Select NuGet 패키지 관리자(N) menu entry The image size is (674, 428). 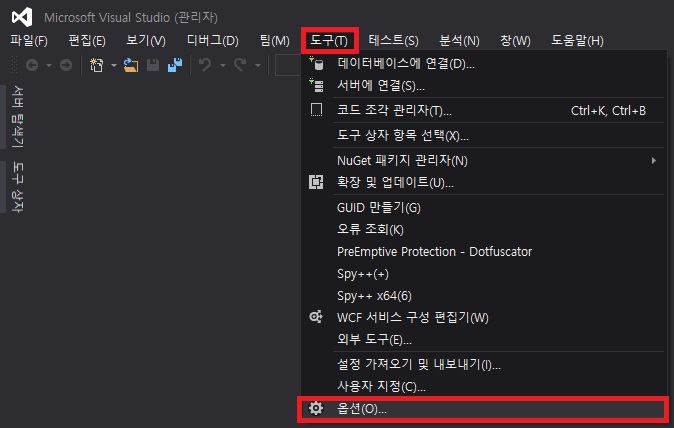click(x=484, y=161)
